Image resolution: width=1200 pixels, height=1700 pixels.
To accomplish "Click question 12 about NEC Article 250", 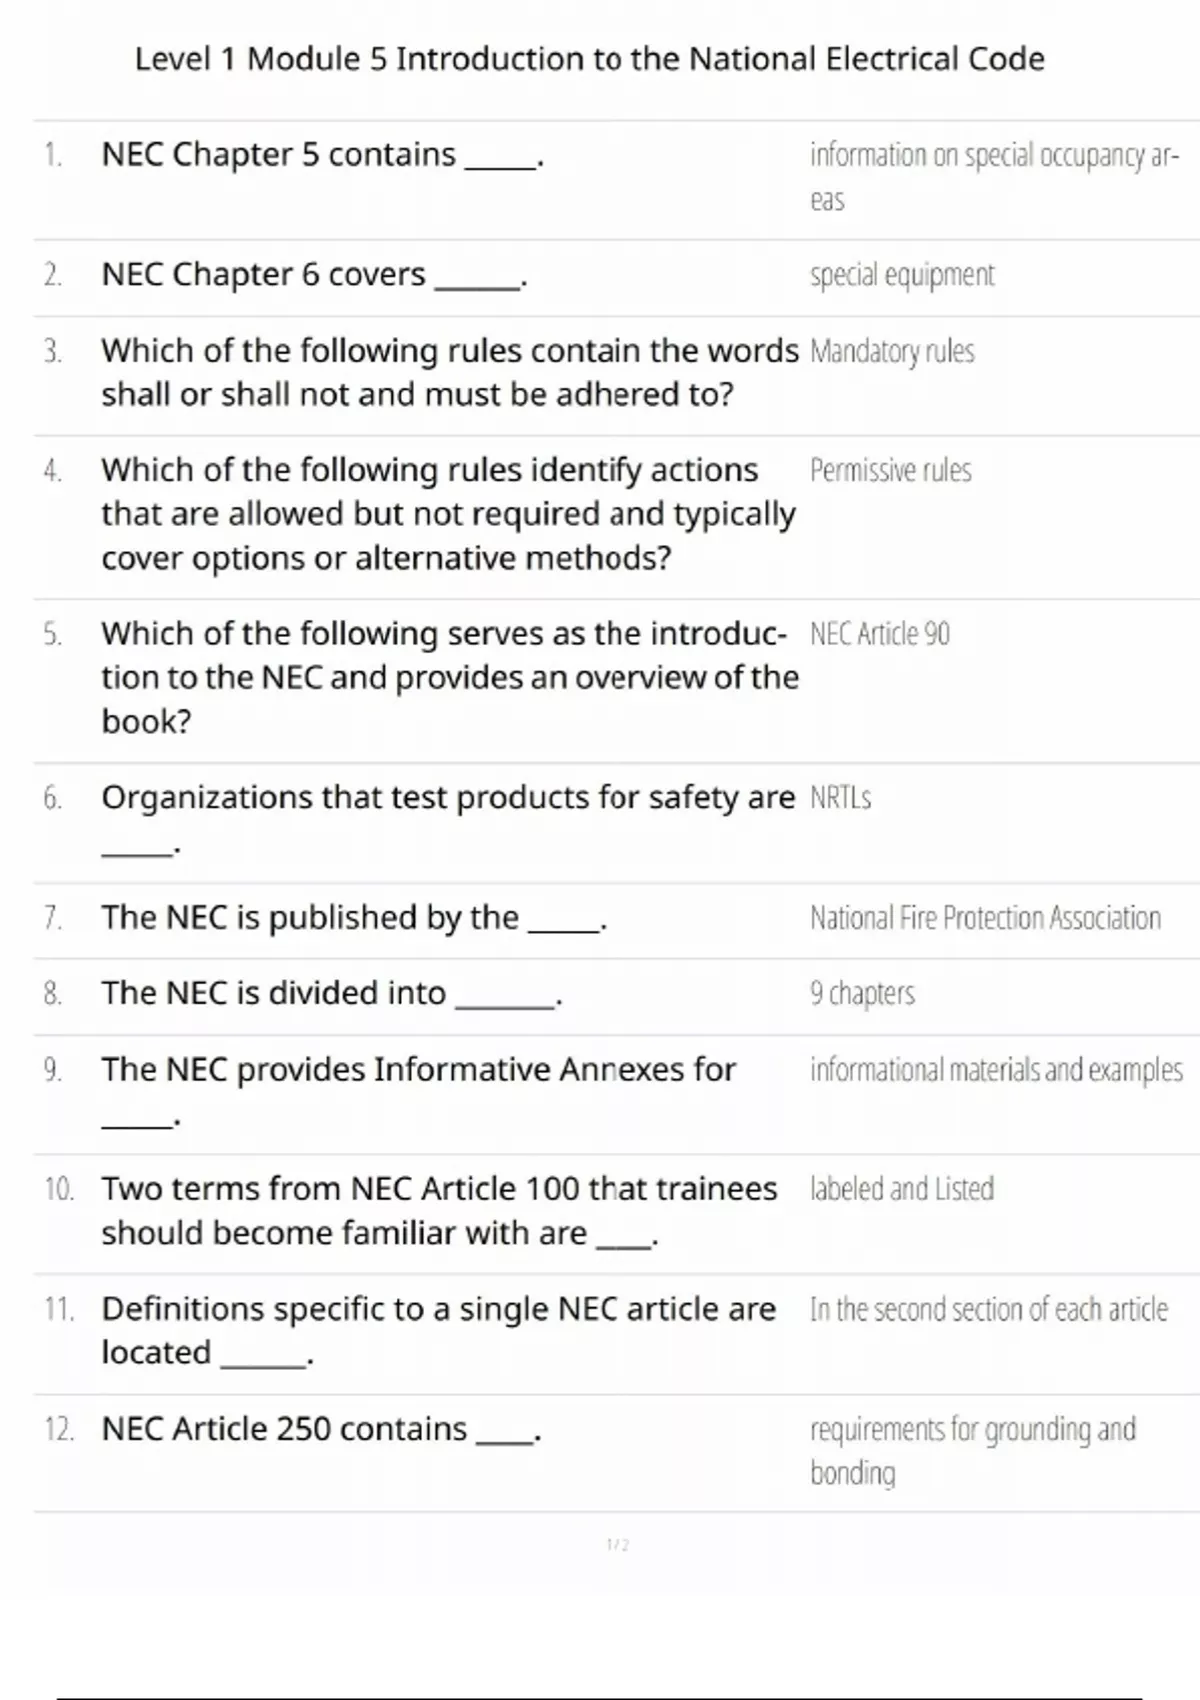I will click(321, 1429).
